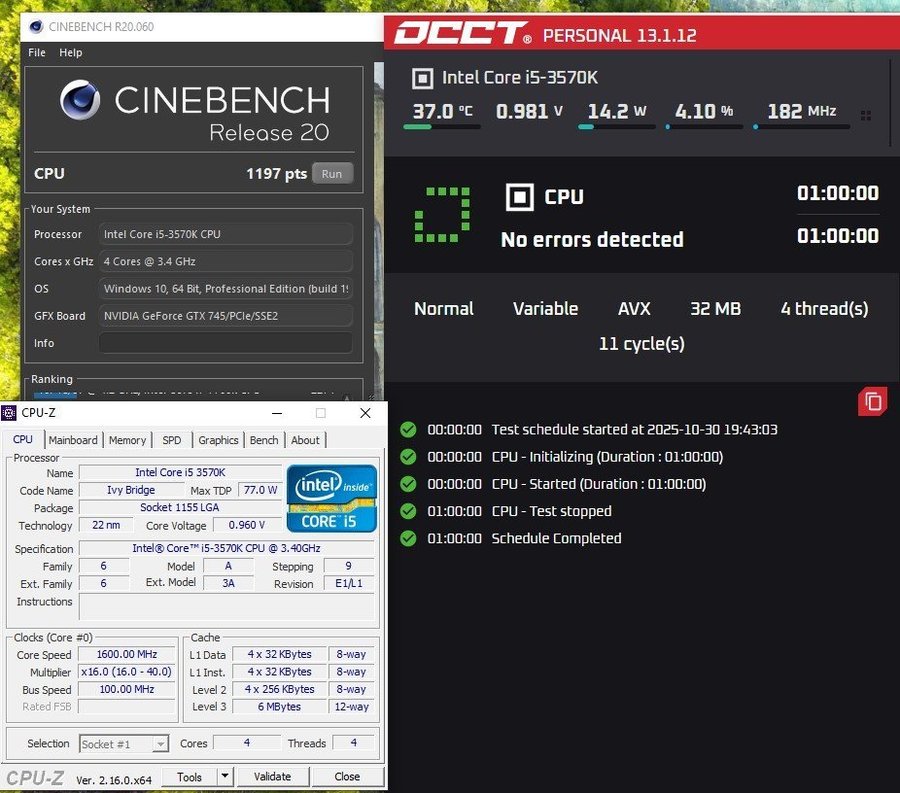Click the Validate button in CPU-Z
The width and height of the screenshot is (900, 793).
tap(272, 776)
